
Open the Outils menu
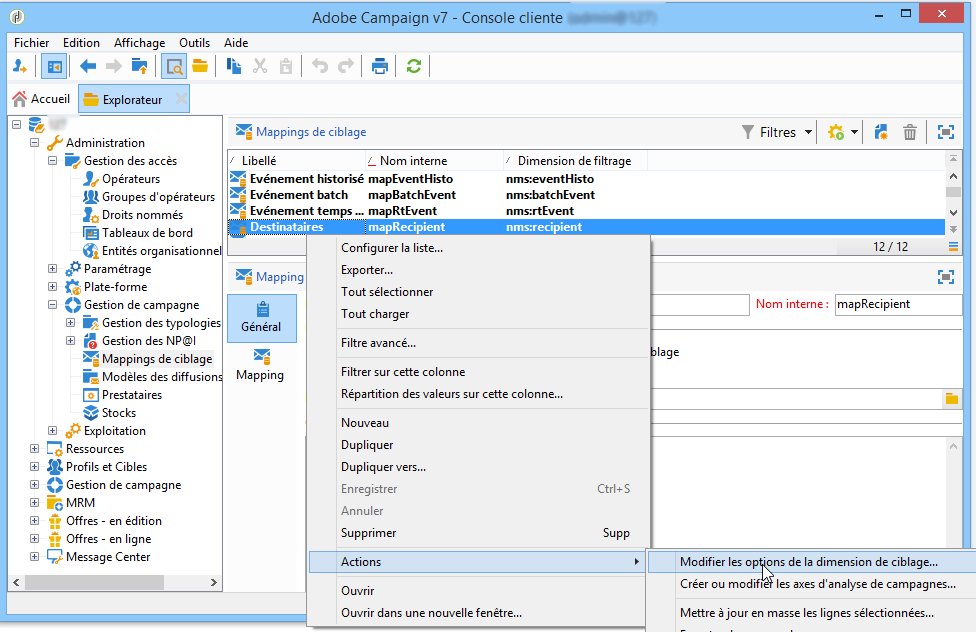194,42
